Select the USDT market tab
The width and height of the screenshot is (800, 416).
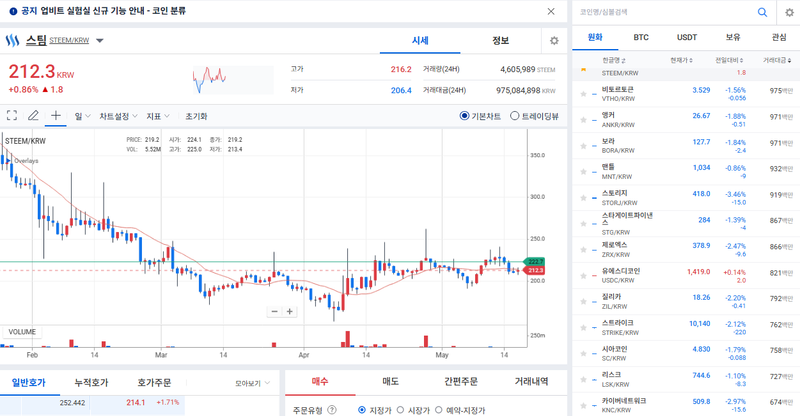pyautogui.click(x=687, y=37)
